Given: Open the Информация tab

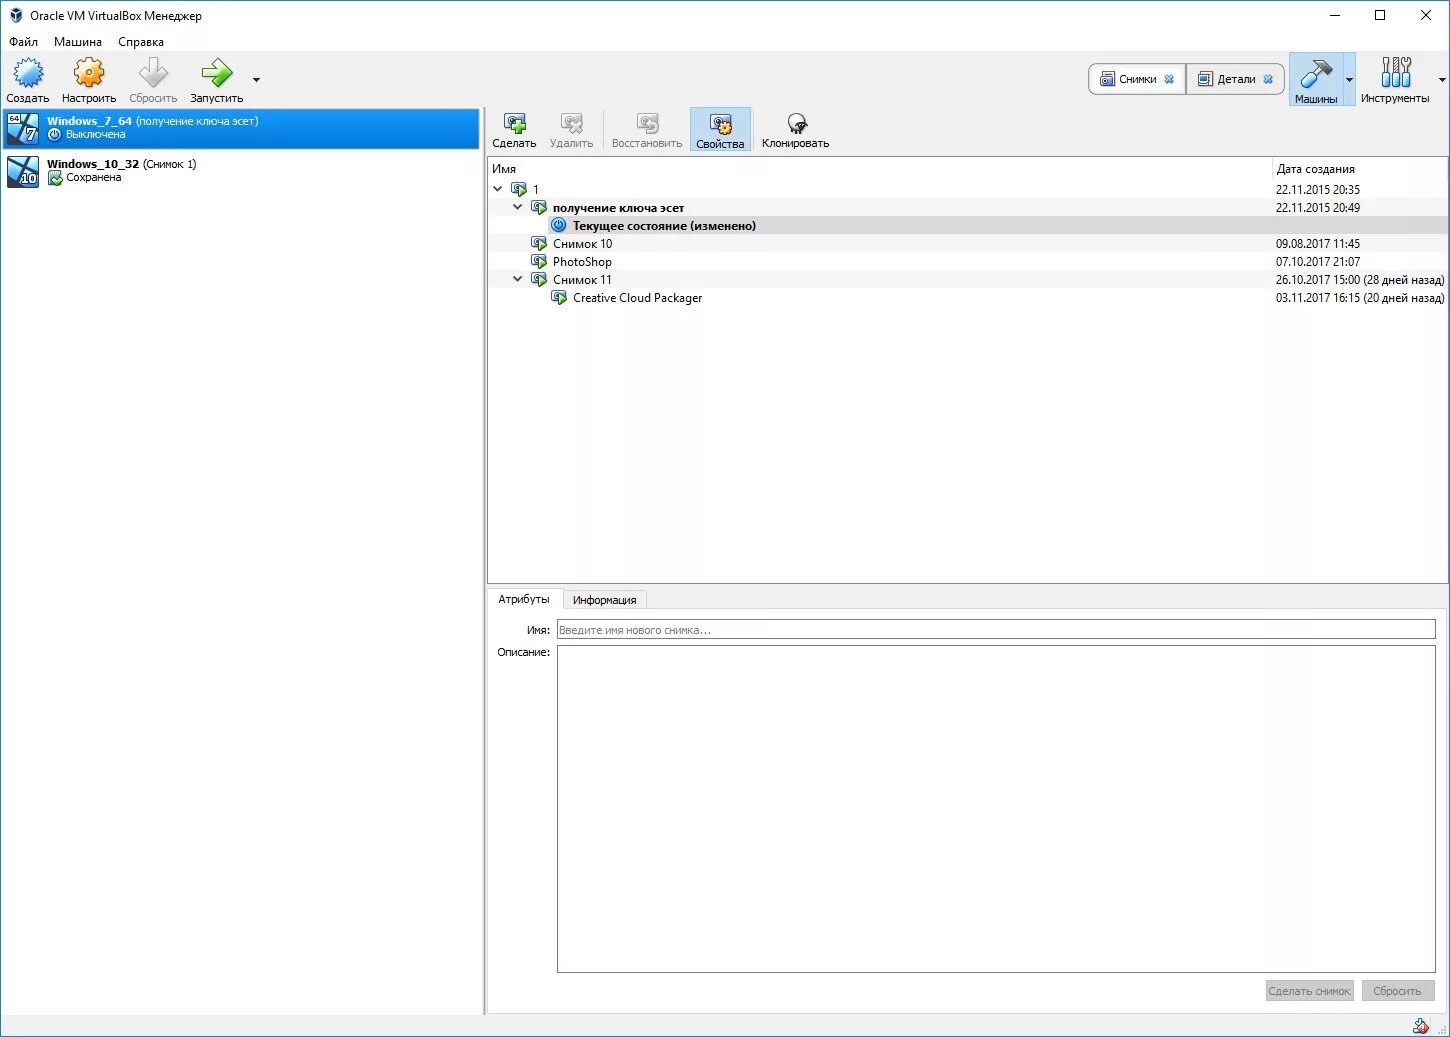Looking at the screenshot, I should click(604, 600).
